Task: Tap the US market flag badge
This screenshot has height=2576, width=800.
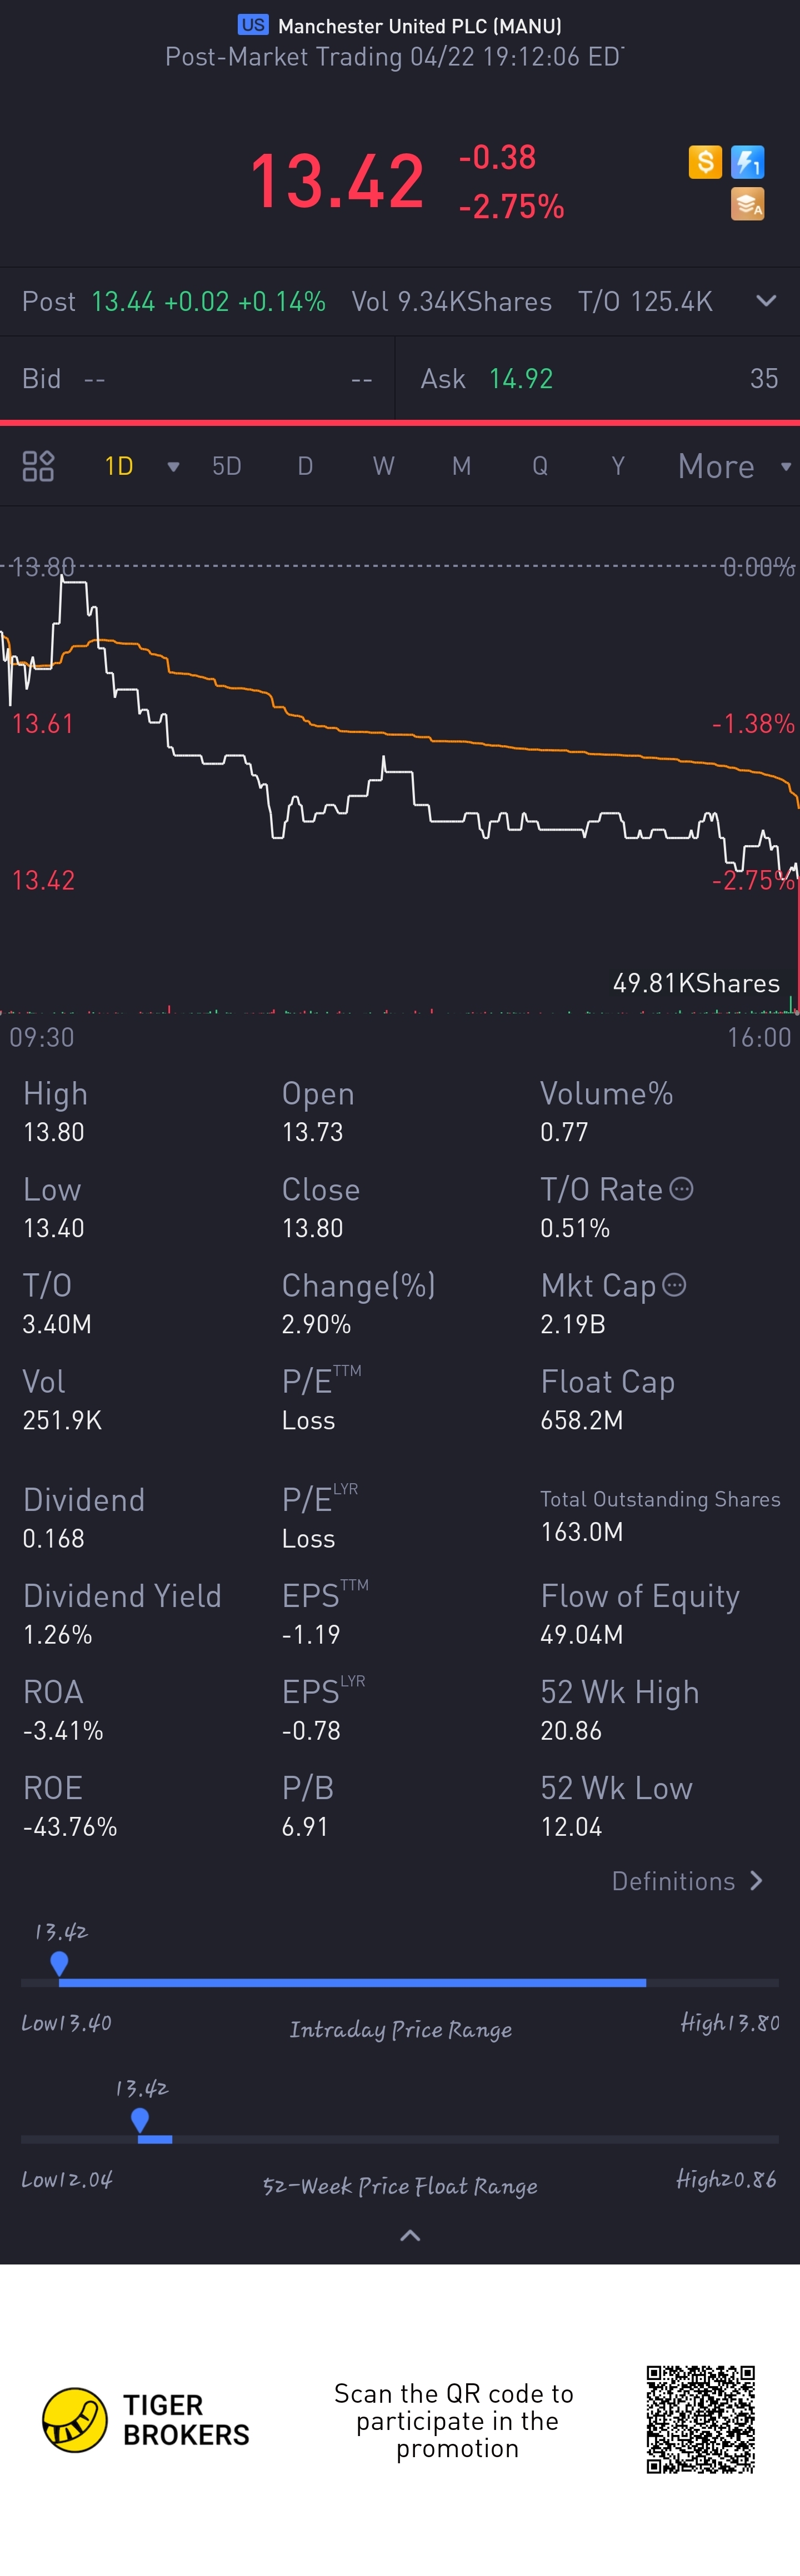Action: (x=253, y=25)
